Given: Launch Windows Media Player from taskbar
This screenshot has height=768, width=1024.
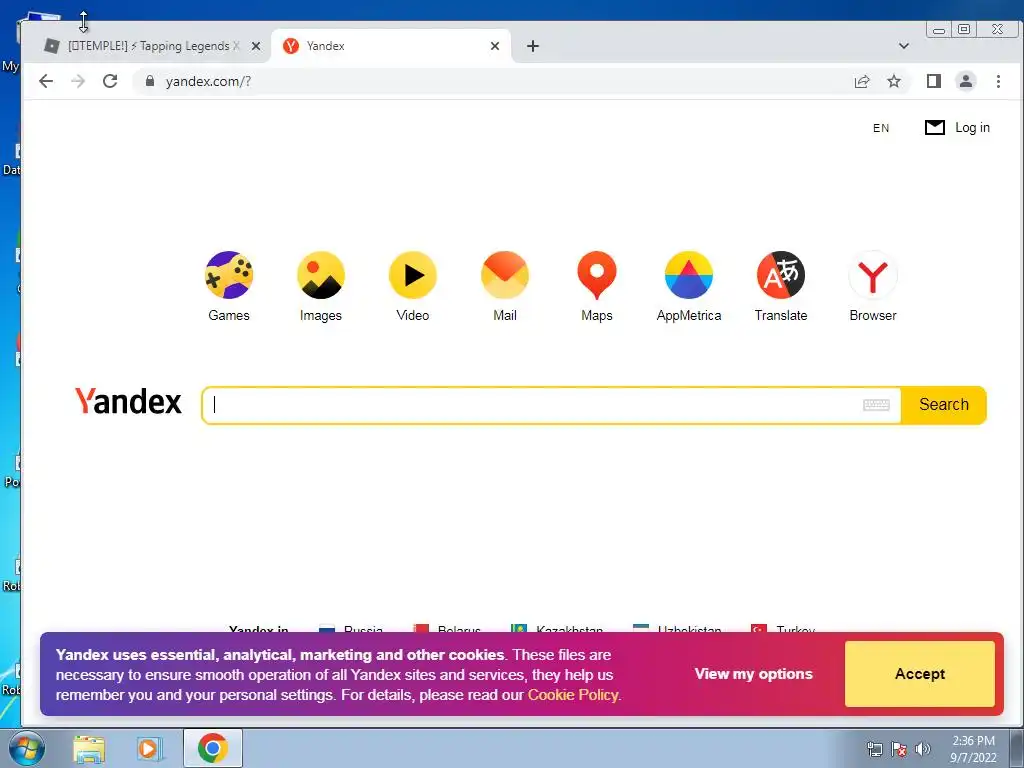Looking at the screenshot, I should [x=150, y=749].
